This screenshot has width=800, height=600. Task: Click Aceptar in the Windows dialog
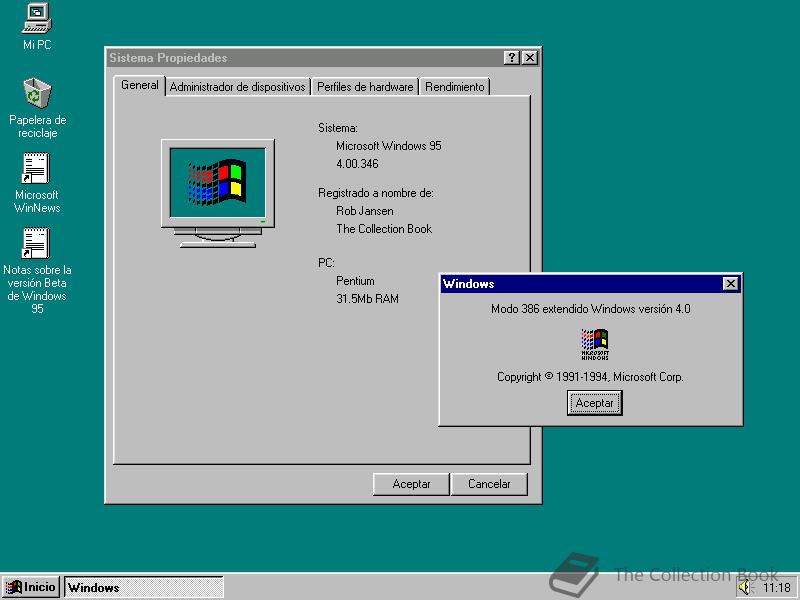click(x=594, y=403)
